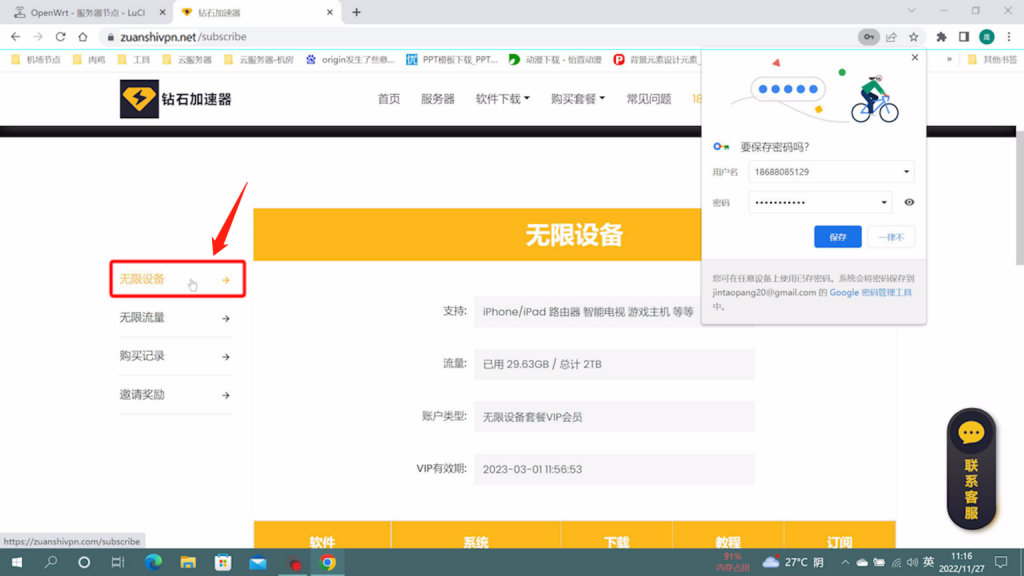Image resolution: width=1024 pixels, height=576 pixels.
Task: Open the 其他书签 bookmark folder
Action: click(993, 59)
